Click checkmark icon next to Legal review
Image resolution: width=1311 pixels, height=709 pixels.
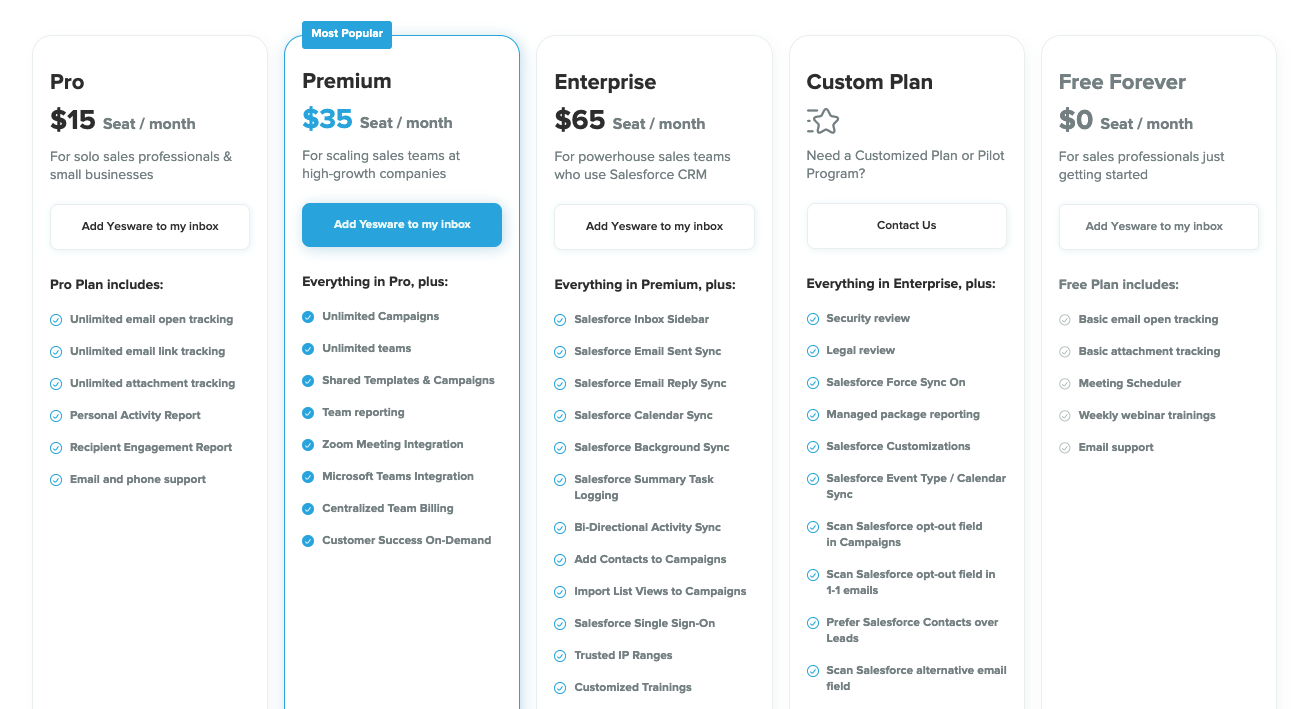pos(812,351)
